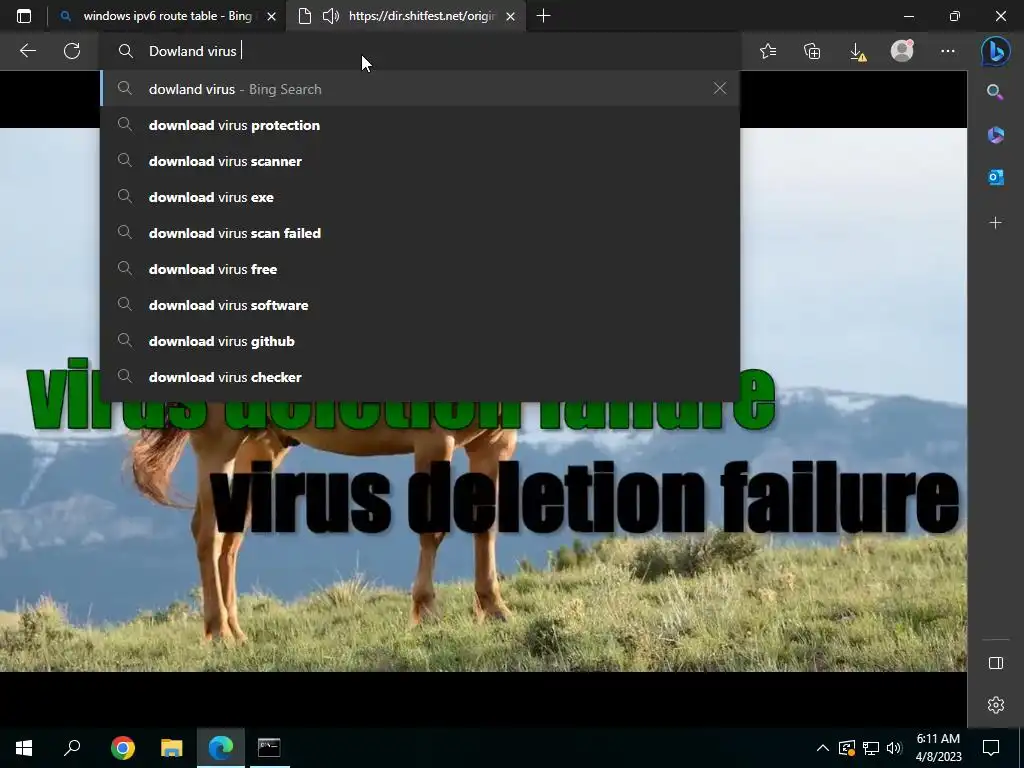Open sidebar settings gear icon
Image resolution: width=1024 pixels, height=768 pixels.
coord(995,705)
